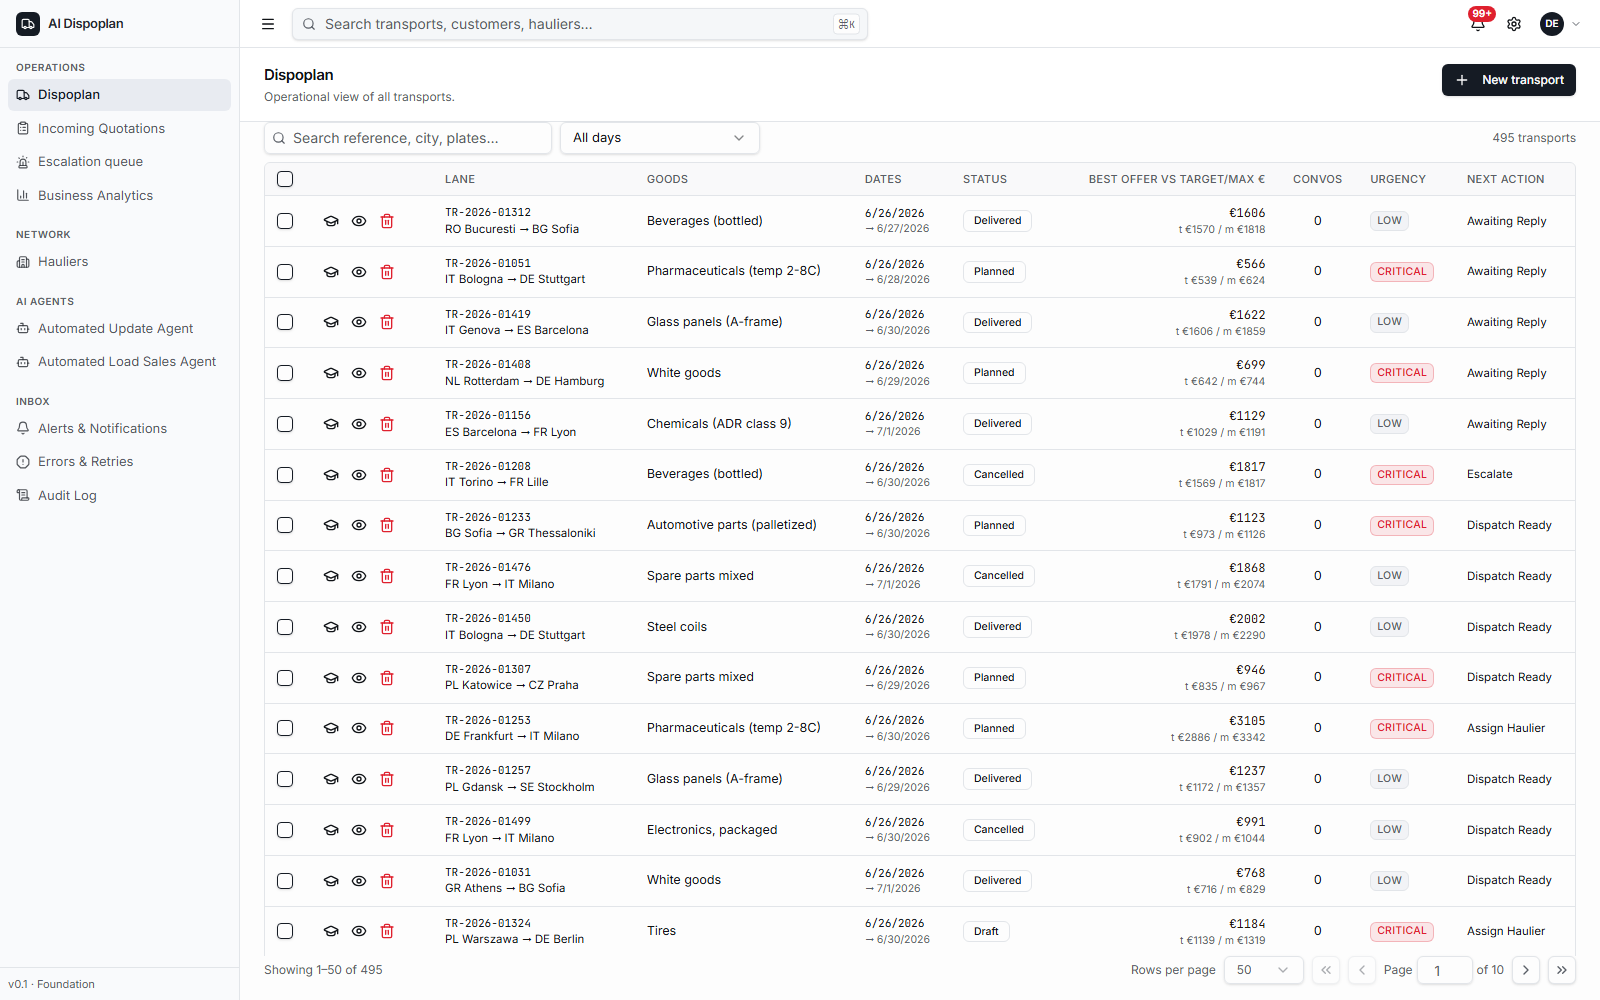The height and width of the screenshot is (1000, 1600).
Task: Toggle the sidebar hamburger menu icon
Action: 268,24
